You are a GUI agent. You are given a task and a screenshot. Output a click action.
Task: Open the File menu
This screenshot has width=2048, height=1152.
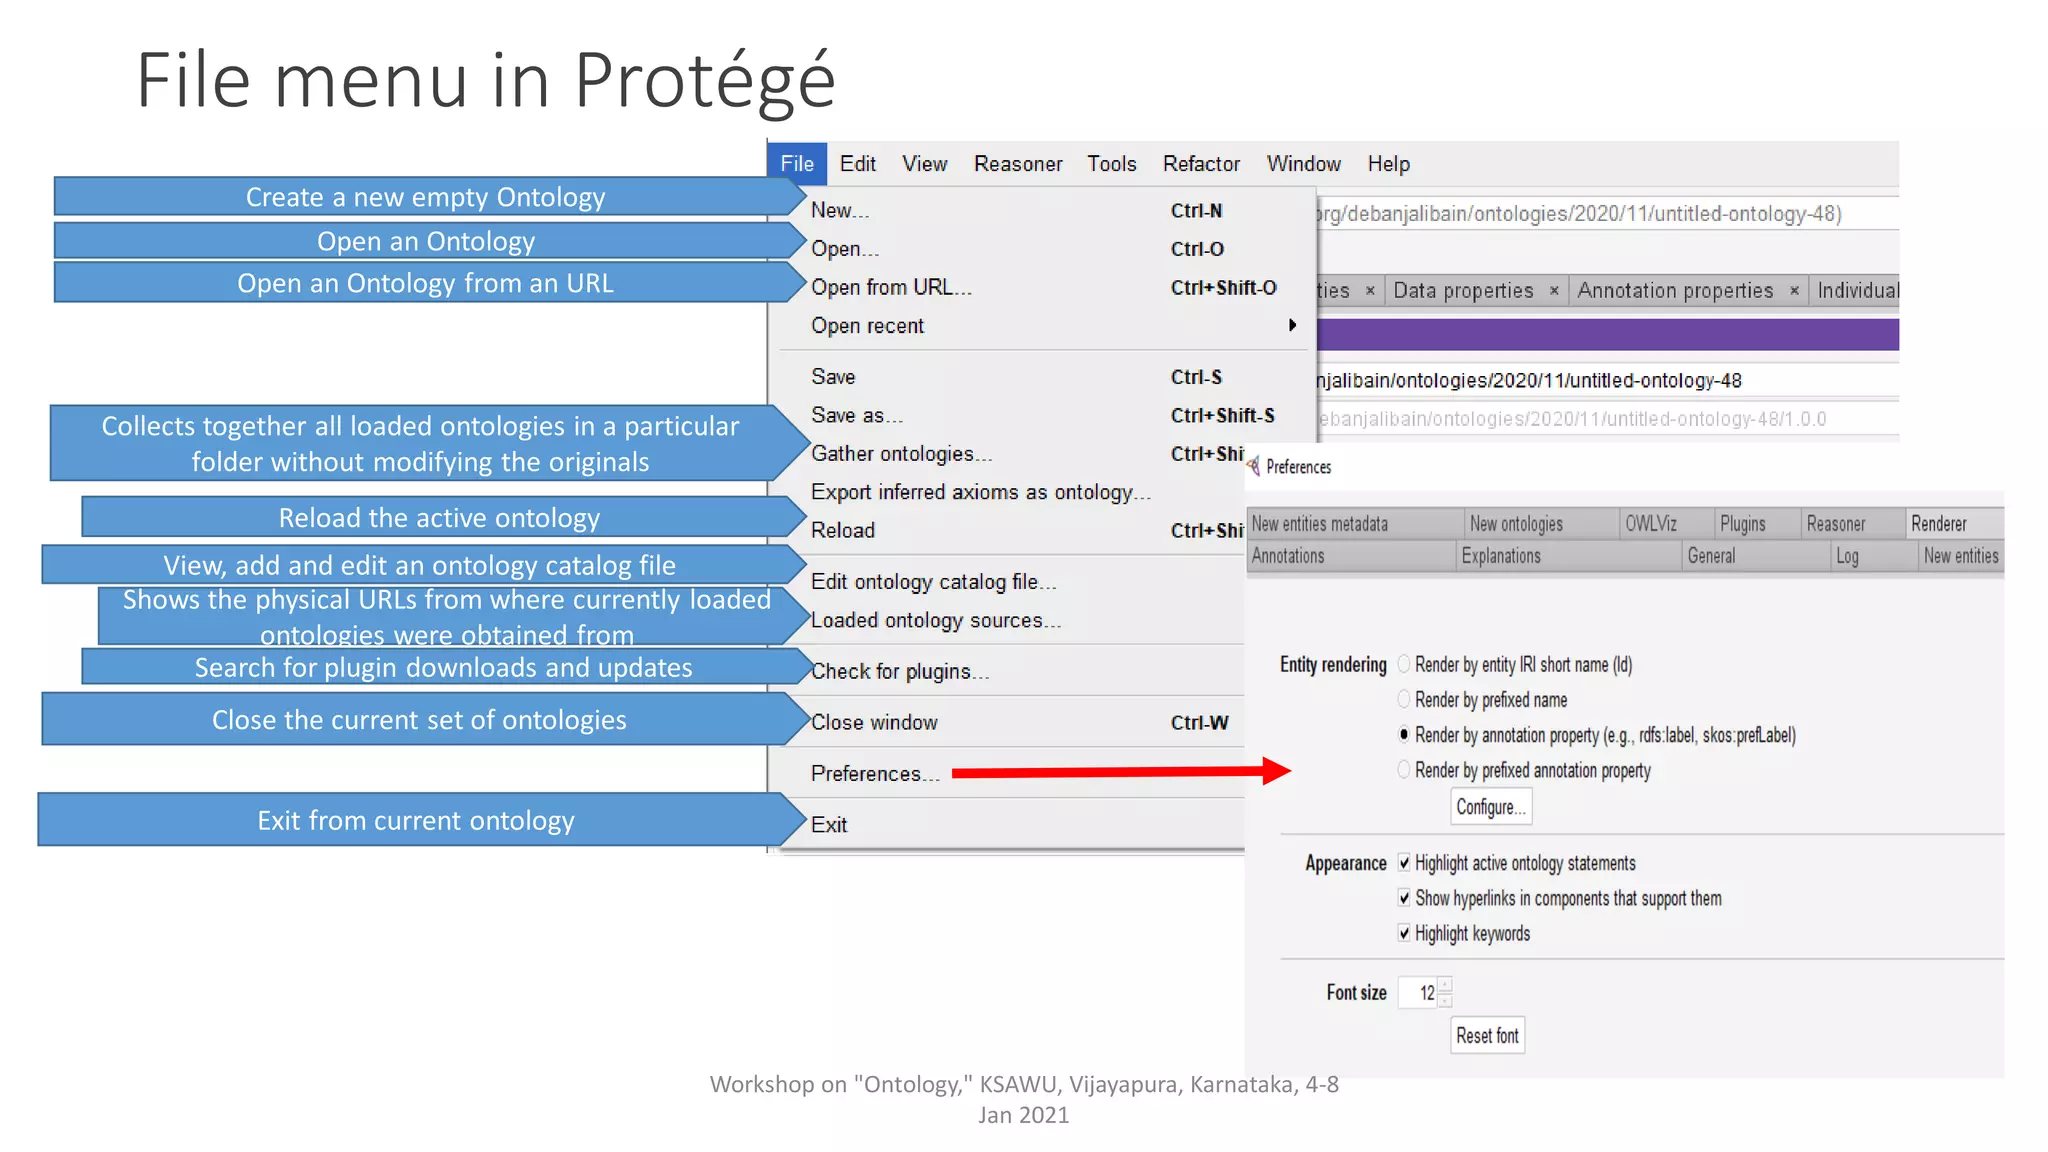(x=797, y=164)
